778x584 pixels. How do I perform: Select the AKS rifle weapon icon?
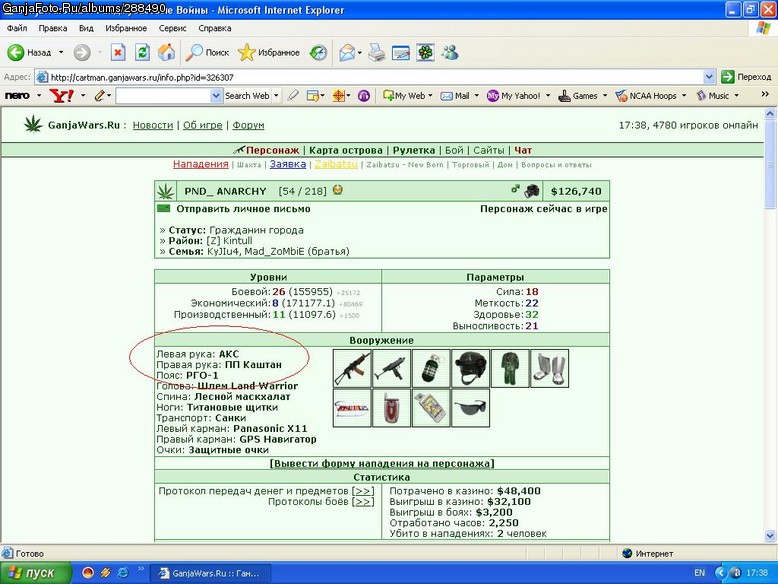[352, 368]
